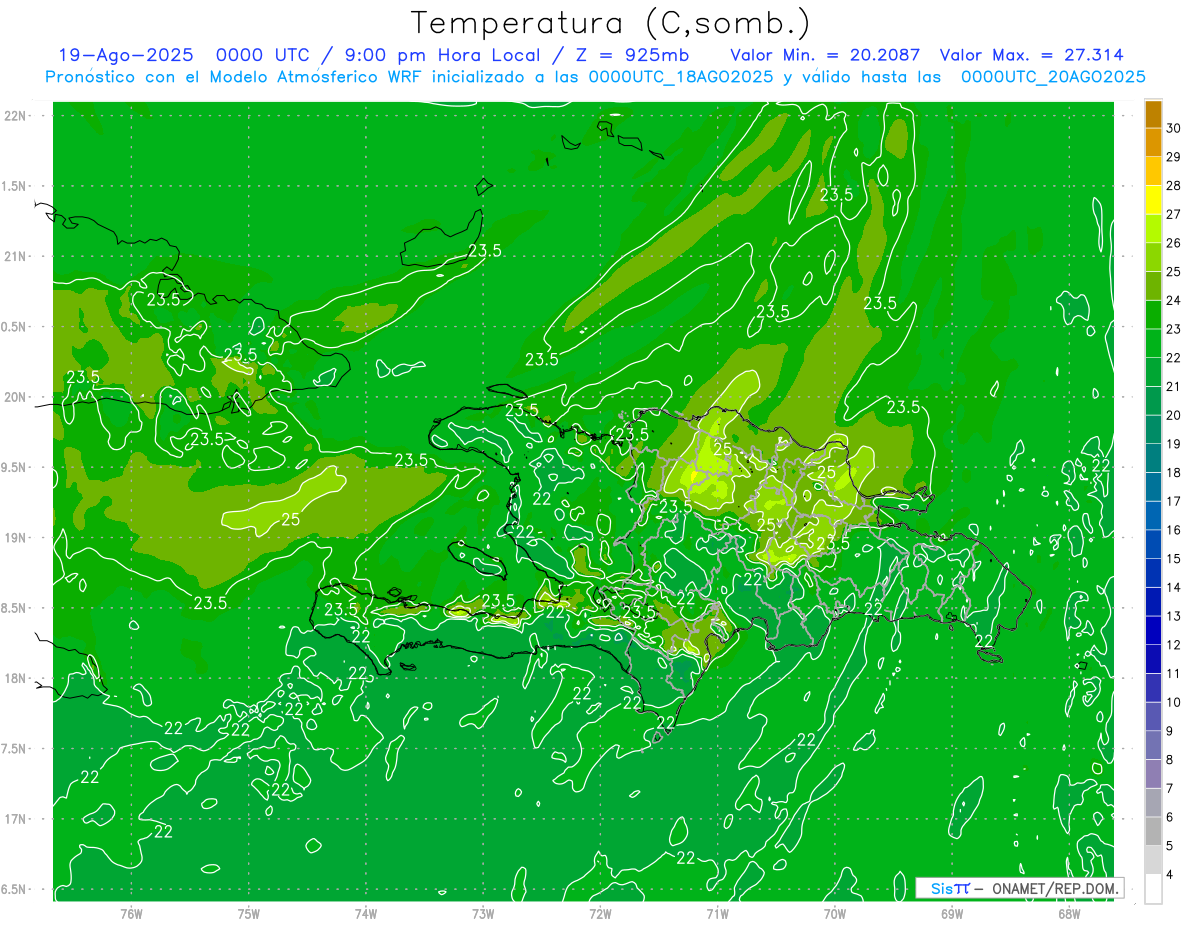Image resolution: width=1200 pixels, height=927 pixels.
Task: Click the "73W" longitude axis label
Action: click(483, 913)
